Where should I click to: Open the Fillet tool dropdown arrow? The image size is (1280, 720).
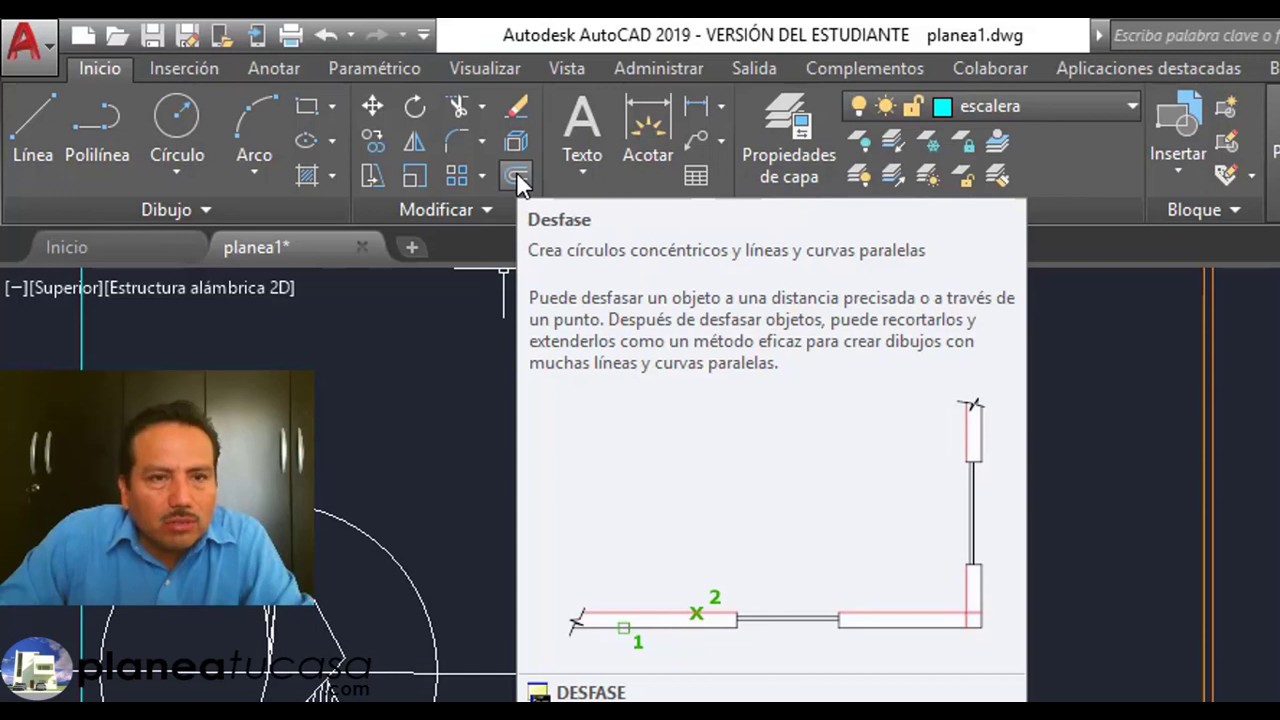(x=482, y=141)
